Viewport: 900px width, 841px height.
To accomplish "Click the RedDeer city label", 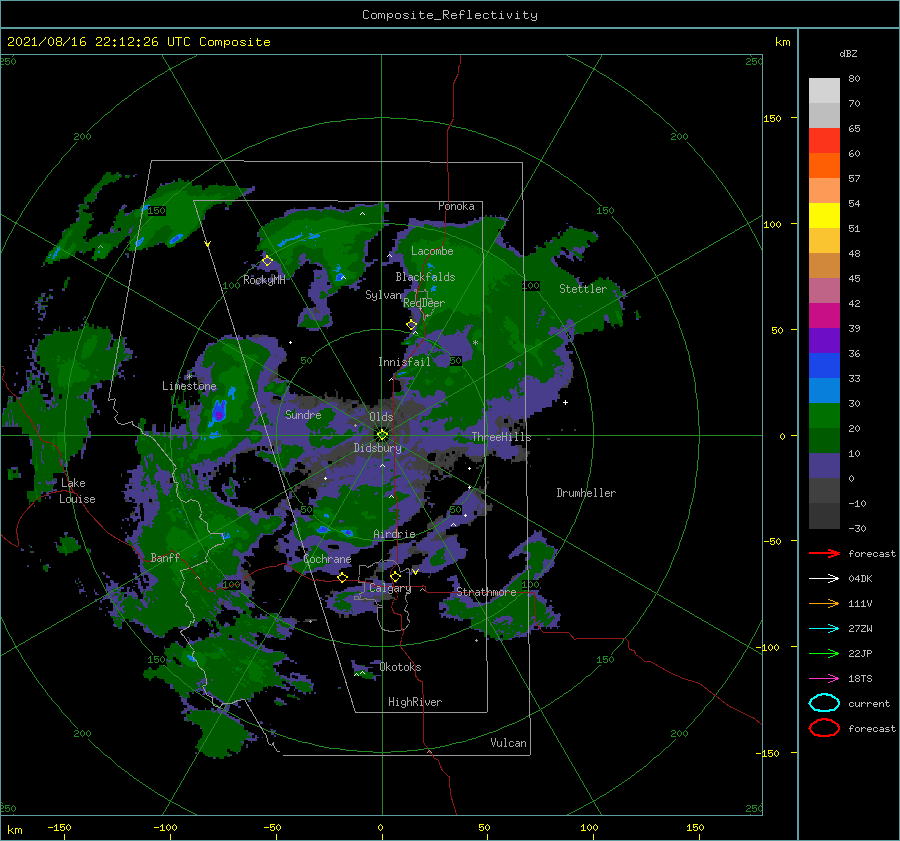I will 424,303.
